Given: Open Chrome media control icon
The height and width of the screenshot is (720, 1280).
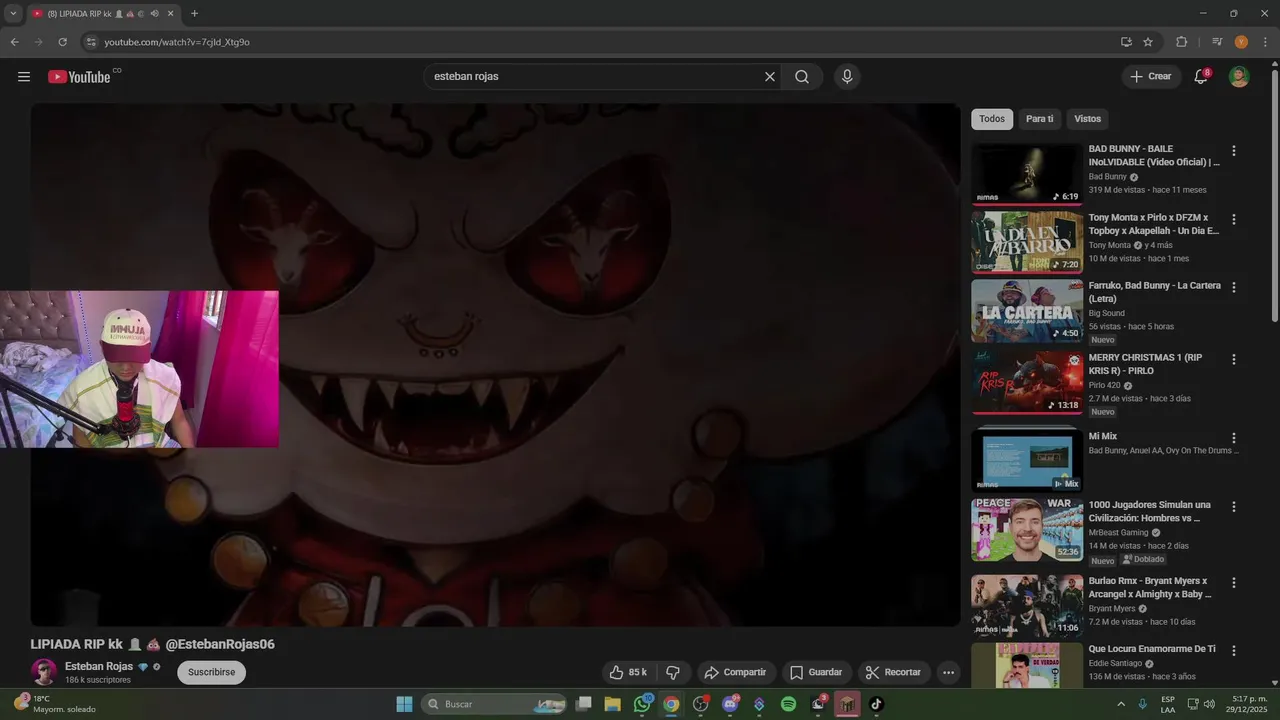Looking at the screenshot, I should (x=1217, y=42).
